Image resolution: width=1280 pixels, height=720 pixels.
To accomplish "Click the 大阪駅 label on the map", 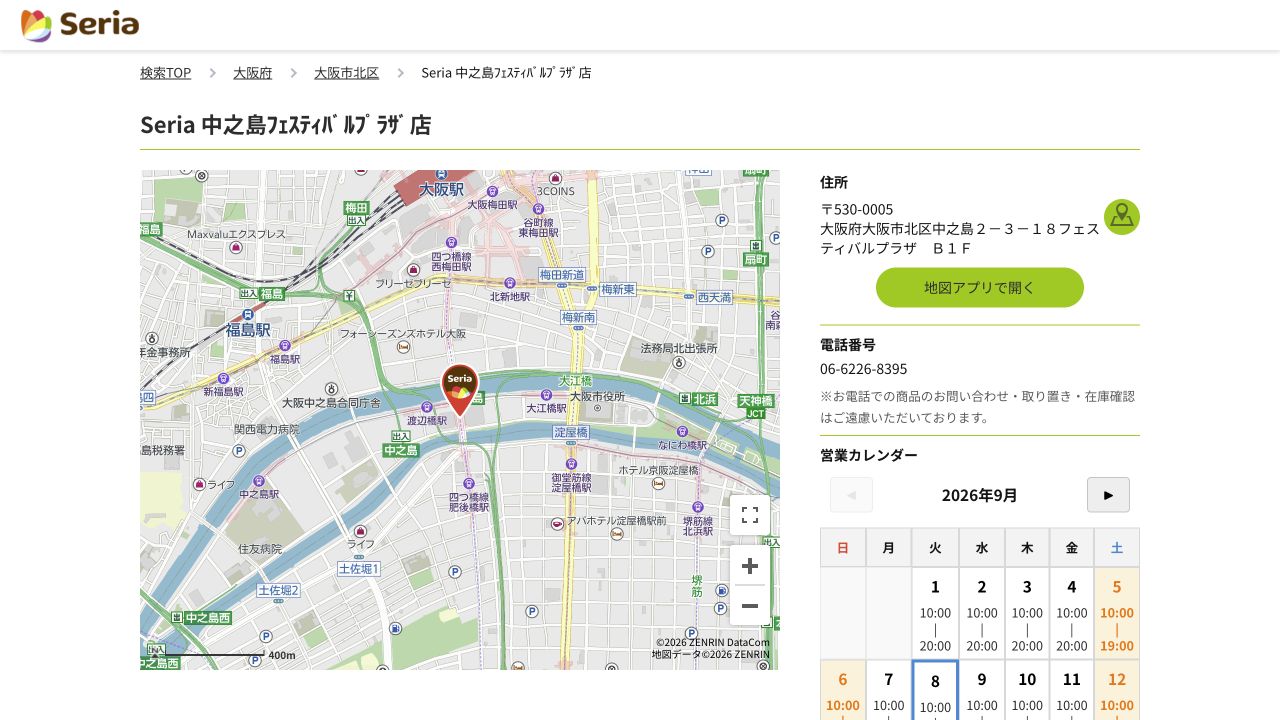I will pos(441,189).
